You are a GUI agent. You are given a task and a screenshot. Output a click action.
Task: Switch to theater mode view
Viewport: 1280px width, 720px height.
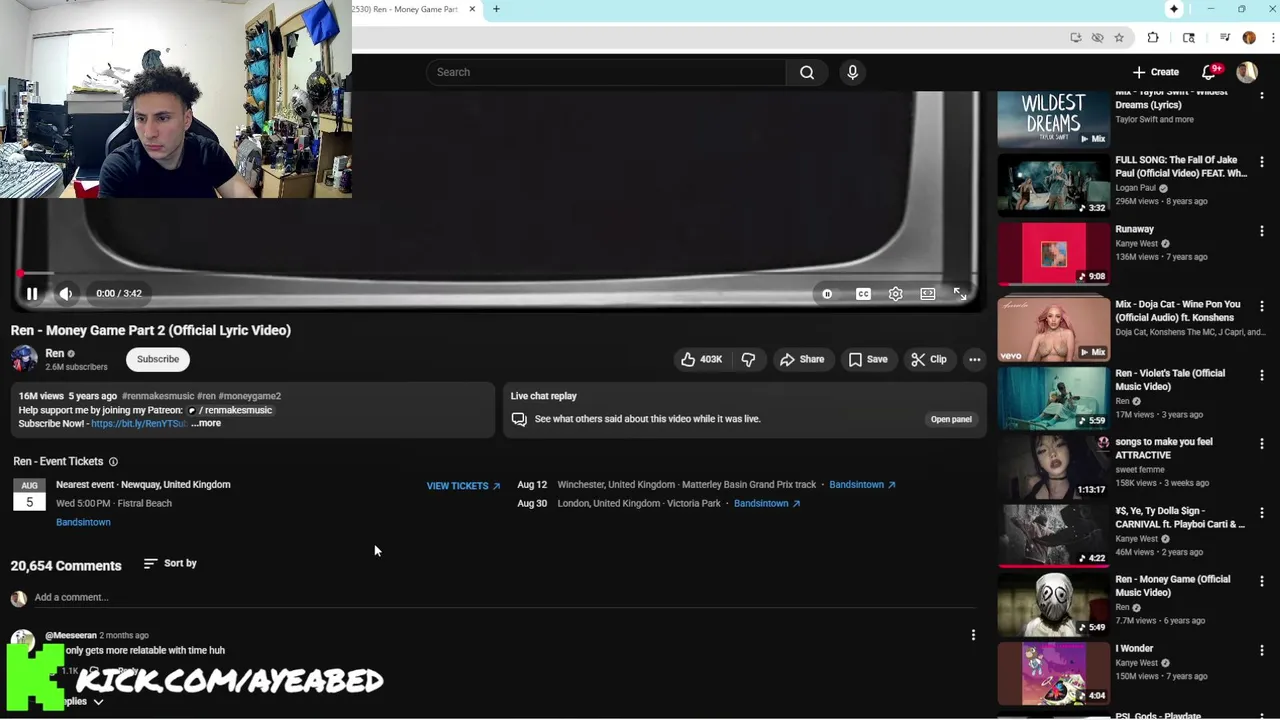928,294
